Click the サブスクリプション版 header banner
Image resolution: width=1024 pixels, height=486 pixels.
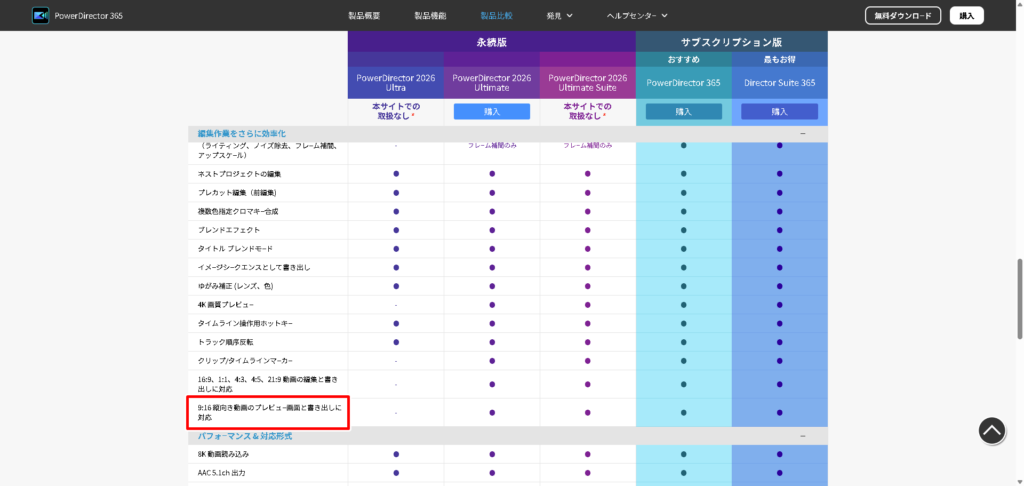[731, 42]
